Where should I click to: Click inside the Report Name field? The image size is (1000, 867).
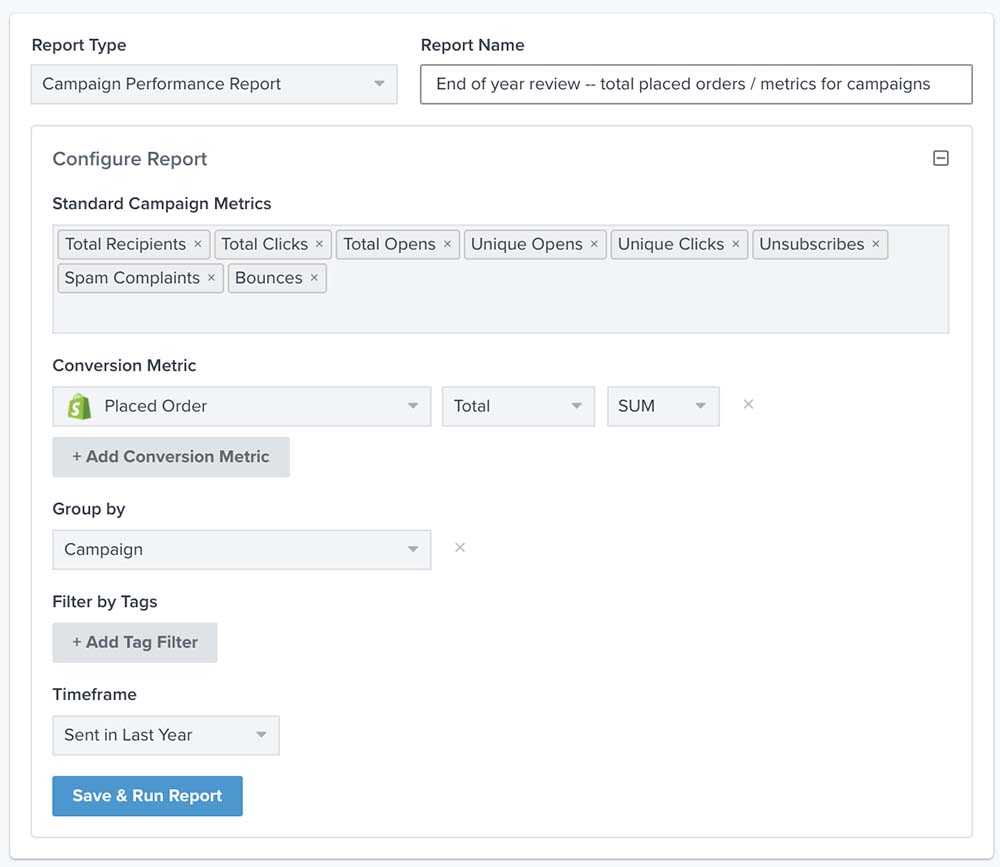coord(697,84)
